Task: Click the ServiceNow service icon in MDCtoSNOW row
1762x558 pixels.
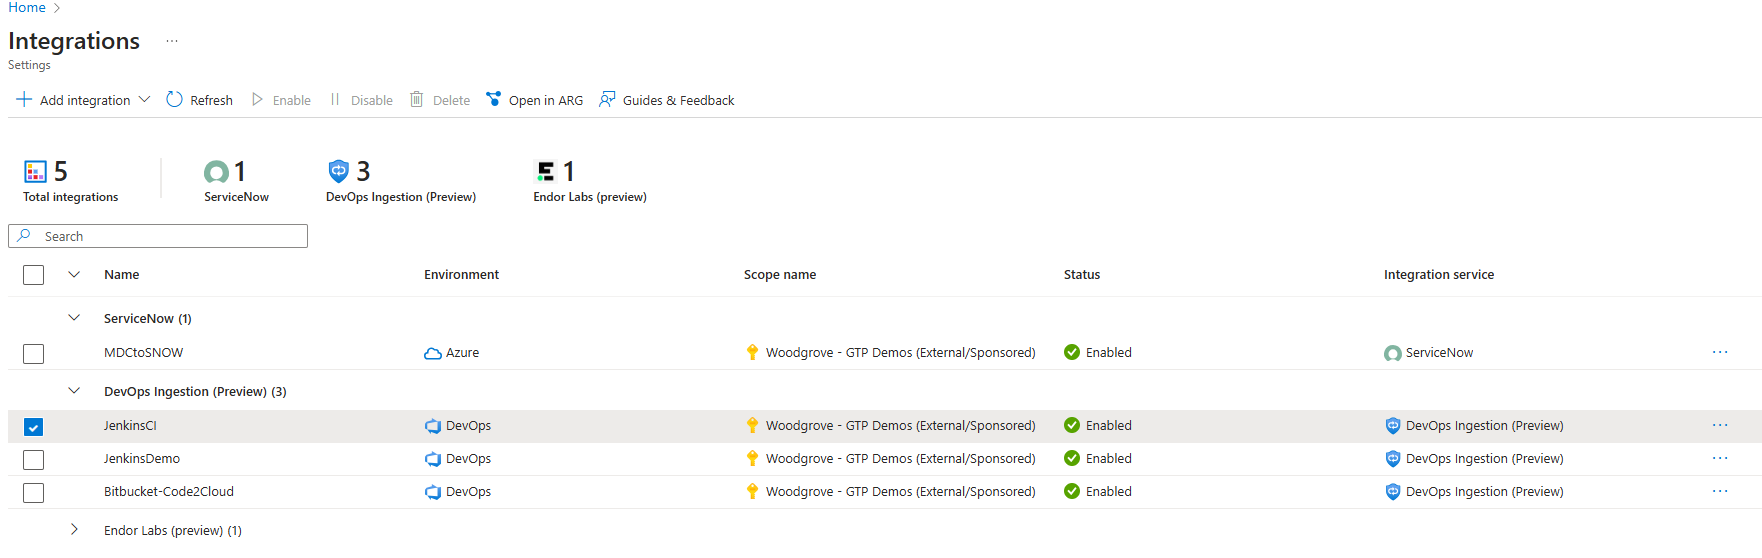Action: pyautogui.click(x=1393, y=353)
